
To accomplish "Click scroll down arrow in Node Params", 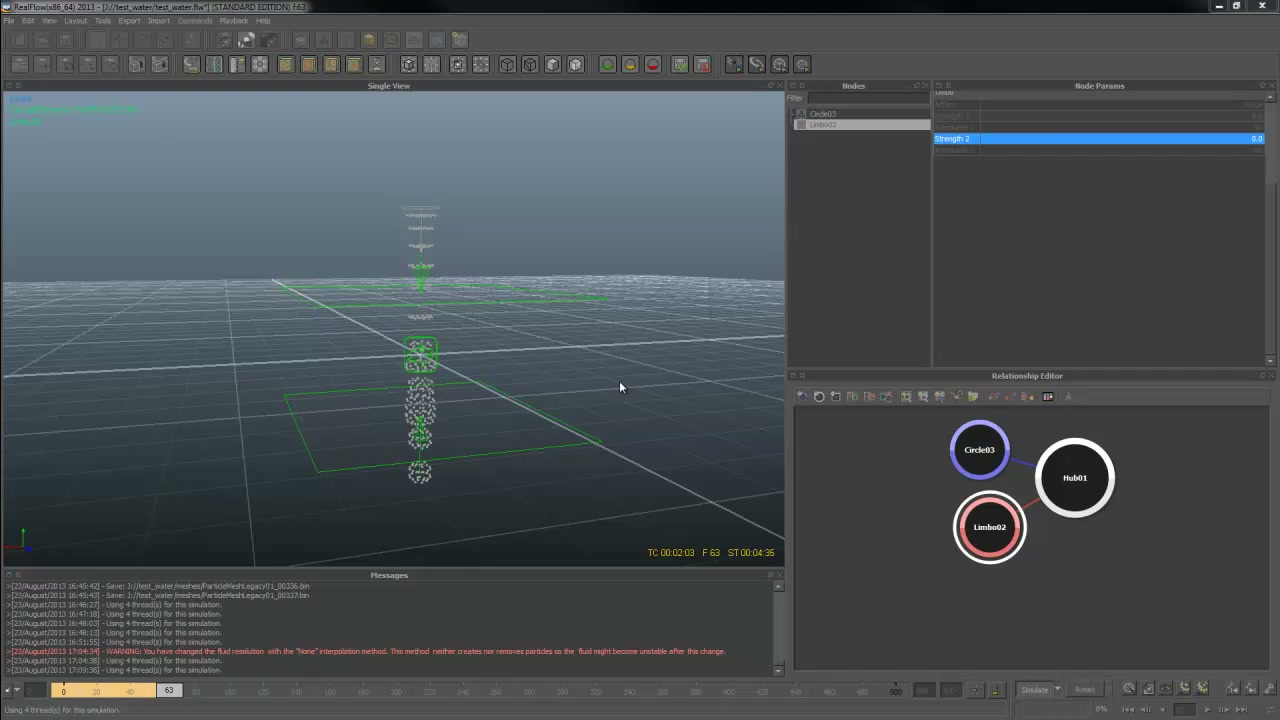I will tap(1271, 361).
